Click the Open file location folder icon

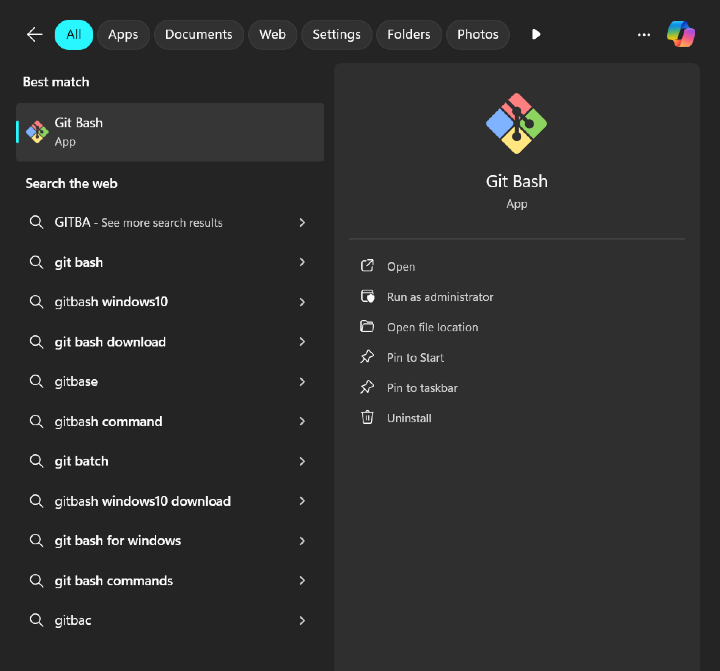[367, 327]
